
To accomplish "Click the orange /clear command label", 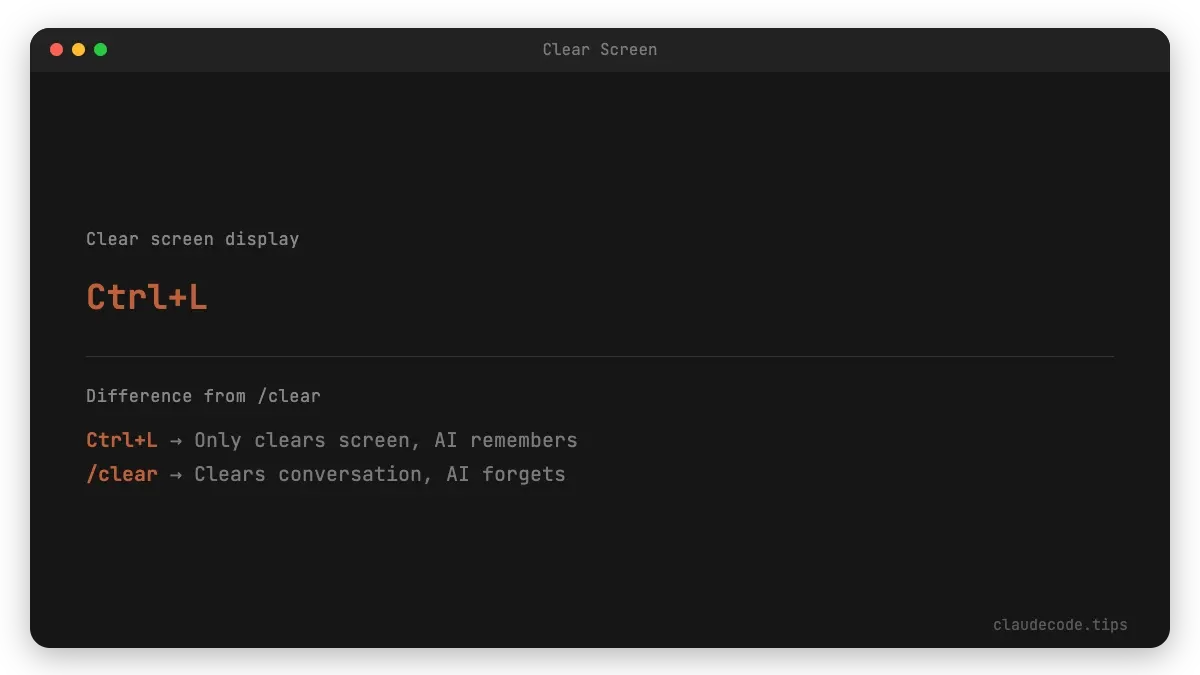I will click(x=121, y=474).
